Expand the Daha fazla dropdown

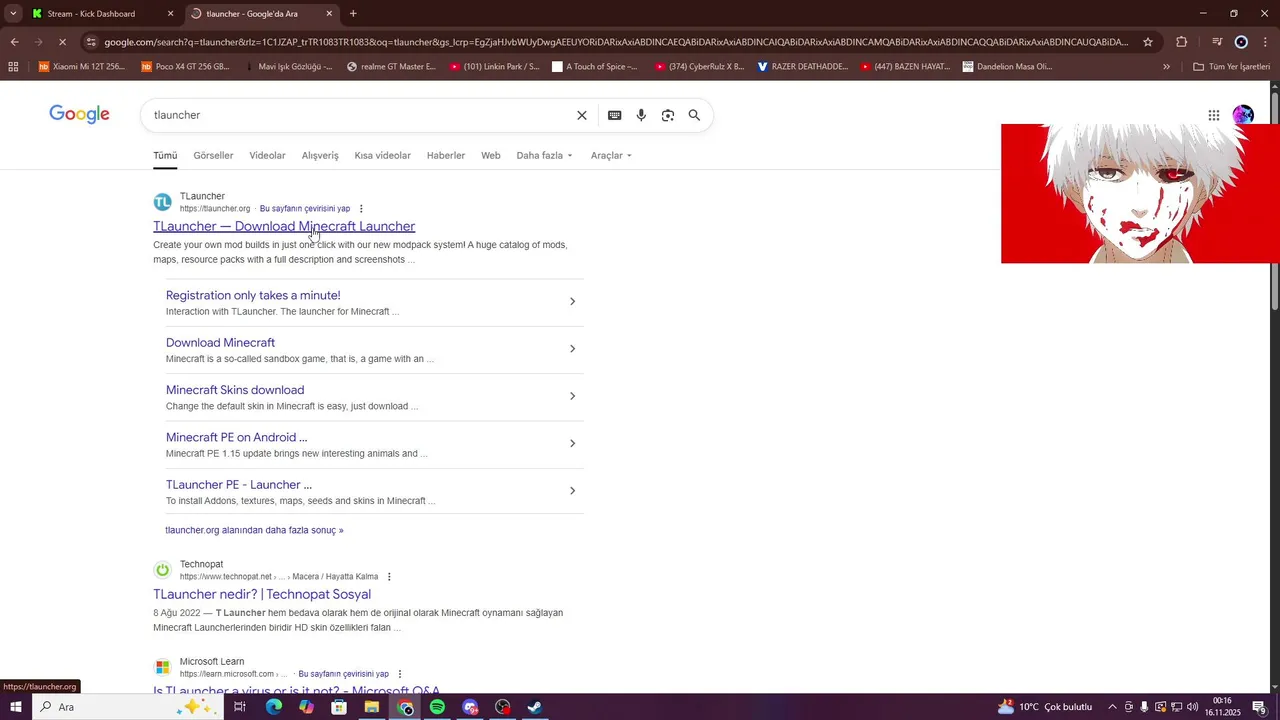click(545, 156)
